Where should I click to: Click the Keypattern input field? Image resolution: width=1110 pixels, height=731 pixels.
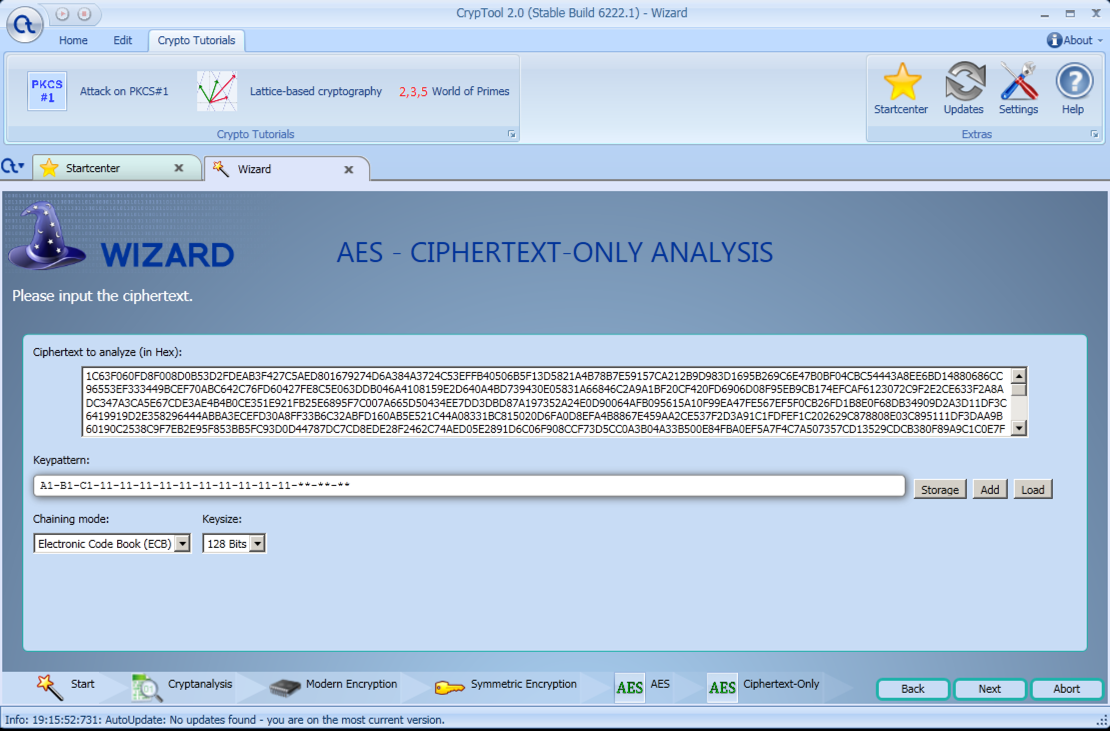click(469, 485)
